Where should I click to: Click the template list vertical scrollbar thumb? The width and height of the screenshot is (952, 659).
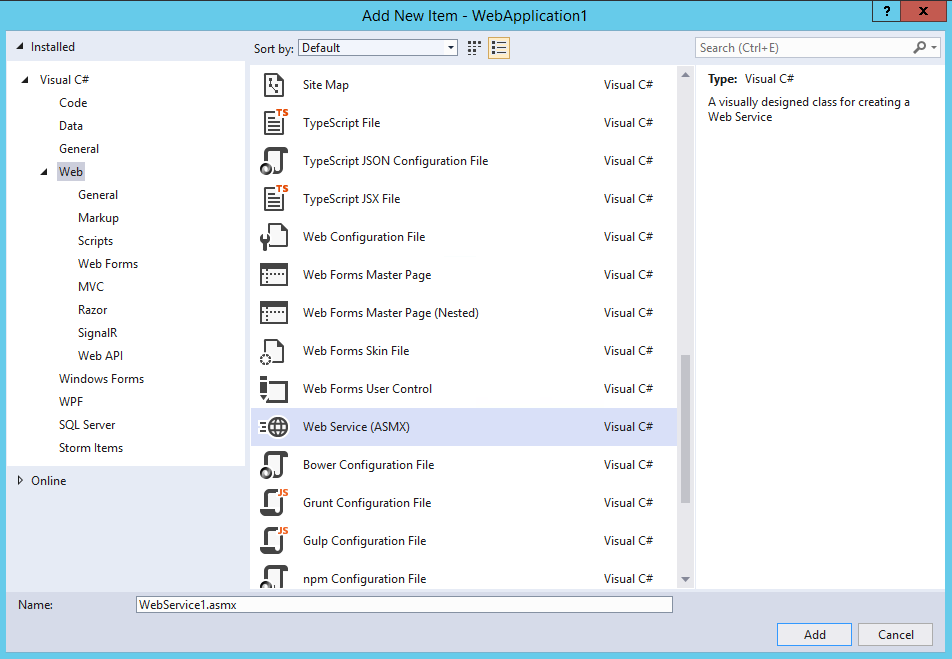[685, 428]
